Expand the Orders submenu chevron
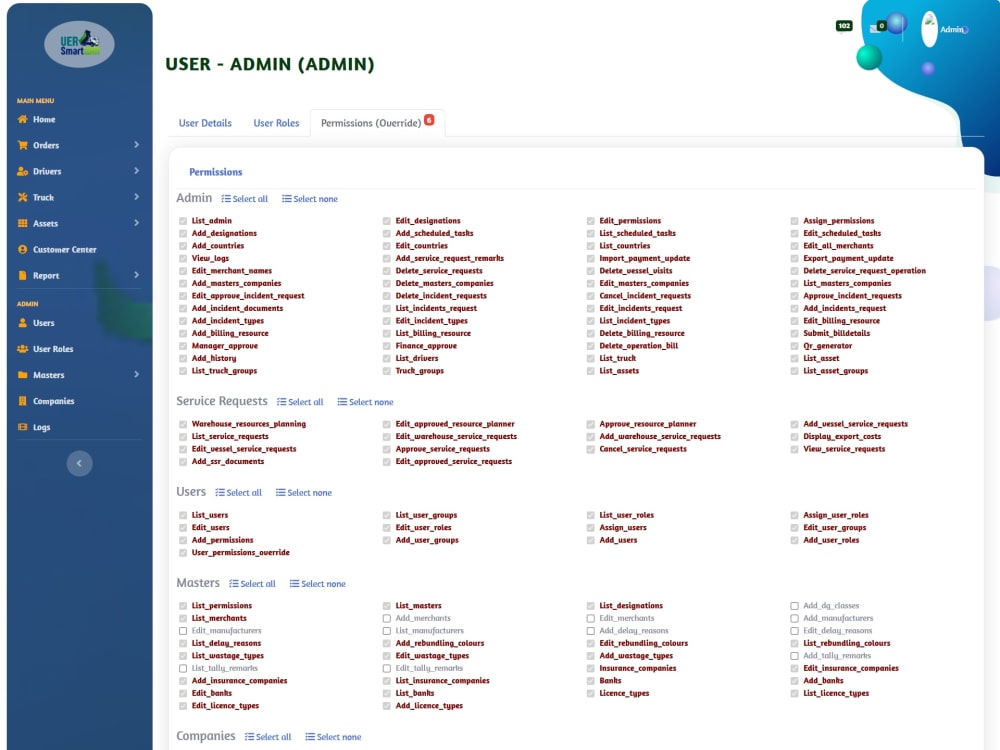 click(x=136, y=145)
